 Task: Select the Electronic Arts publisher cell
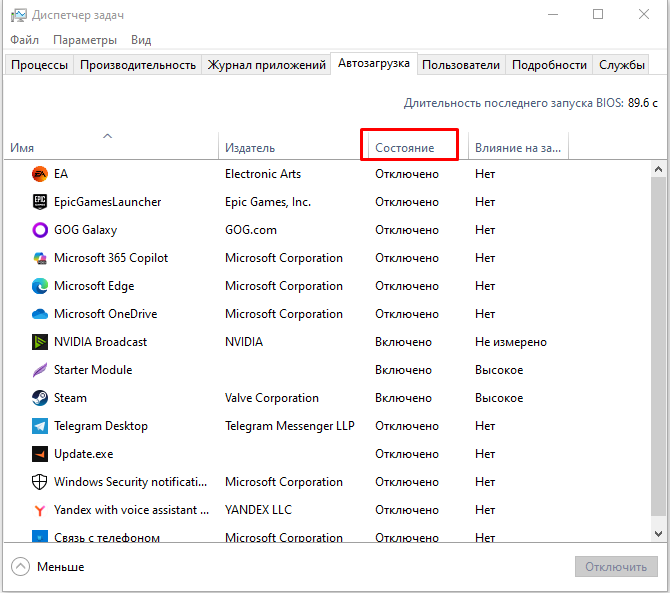[263, 174]
